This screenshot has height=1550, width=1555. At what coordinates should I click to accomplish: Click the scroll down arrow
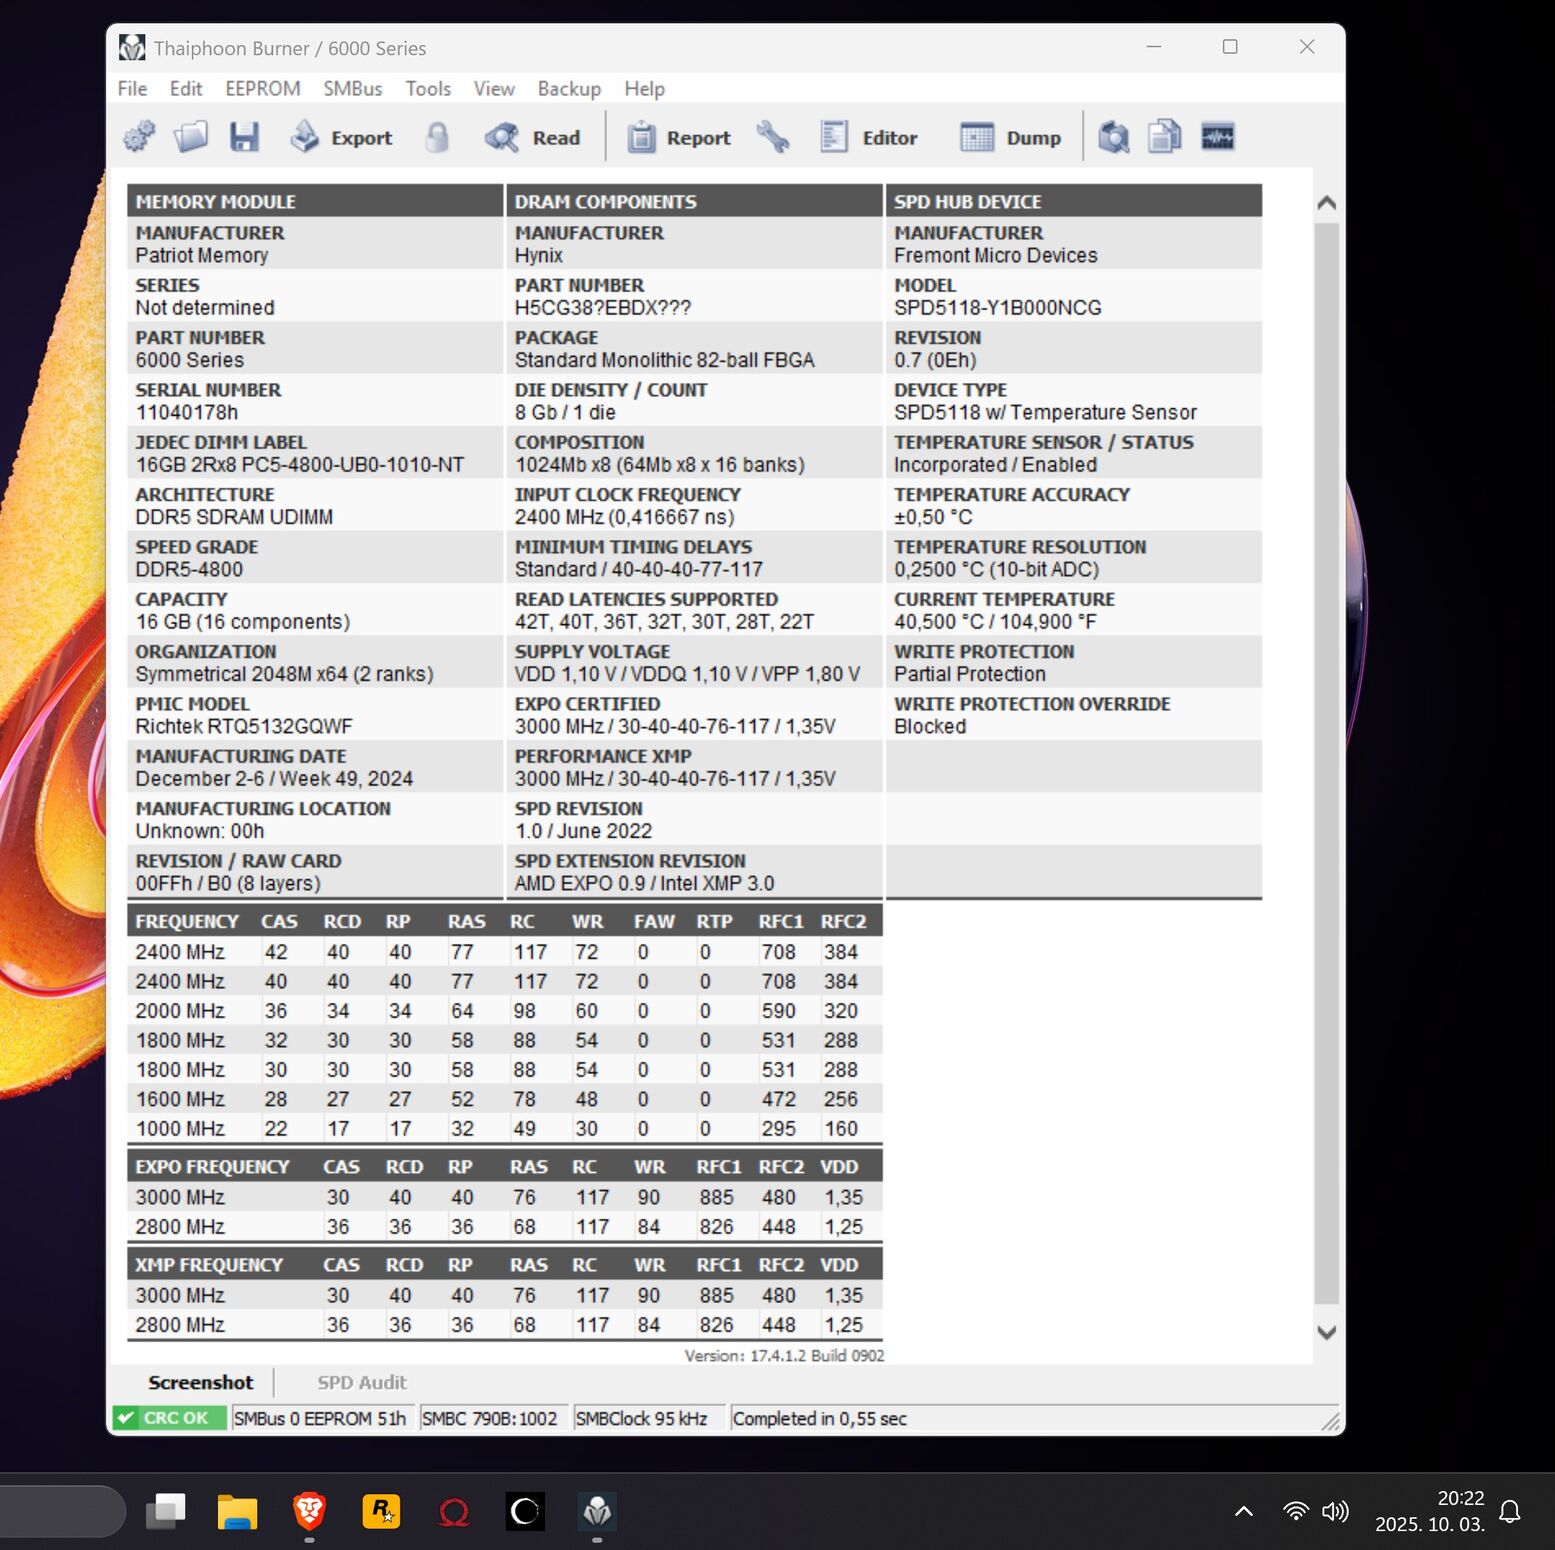point(1327,1332)
